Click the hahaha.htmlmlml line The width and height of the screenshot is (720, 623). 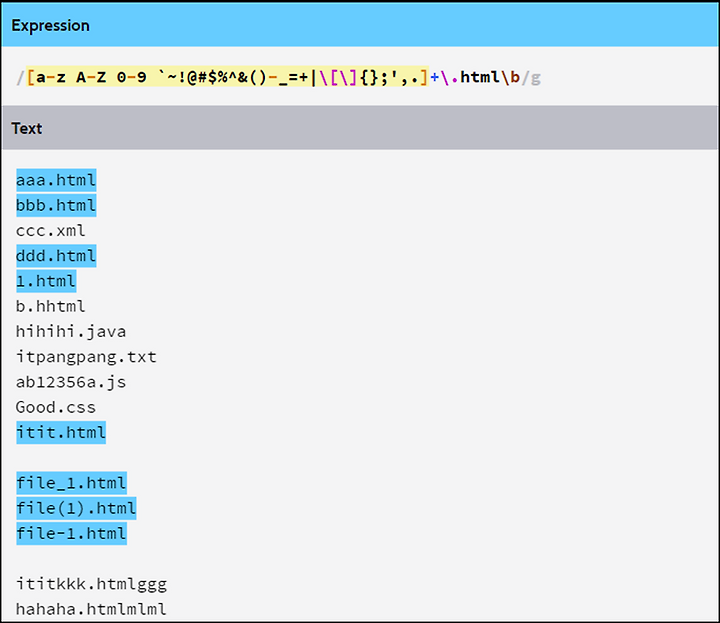91,609
